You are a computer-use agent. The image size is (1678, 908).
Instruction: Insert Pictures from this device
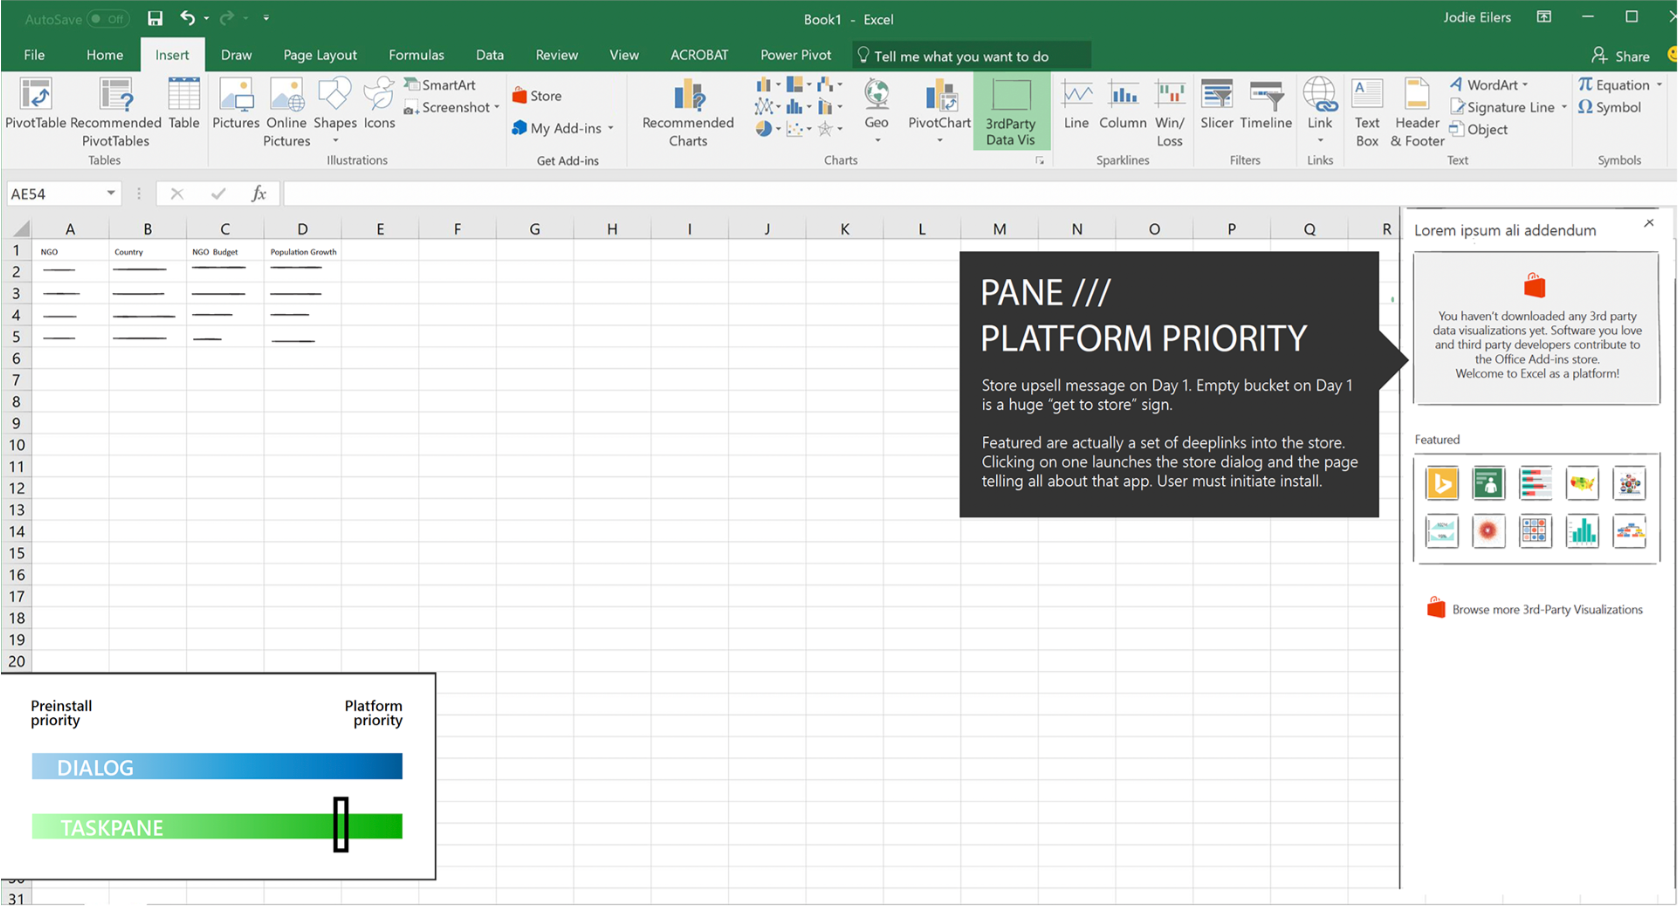(x=236, y=105)
